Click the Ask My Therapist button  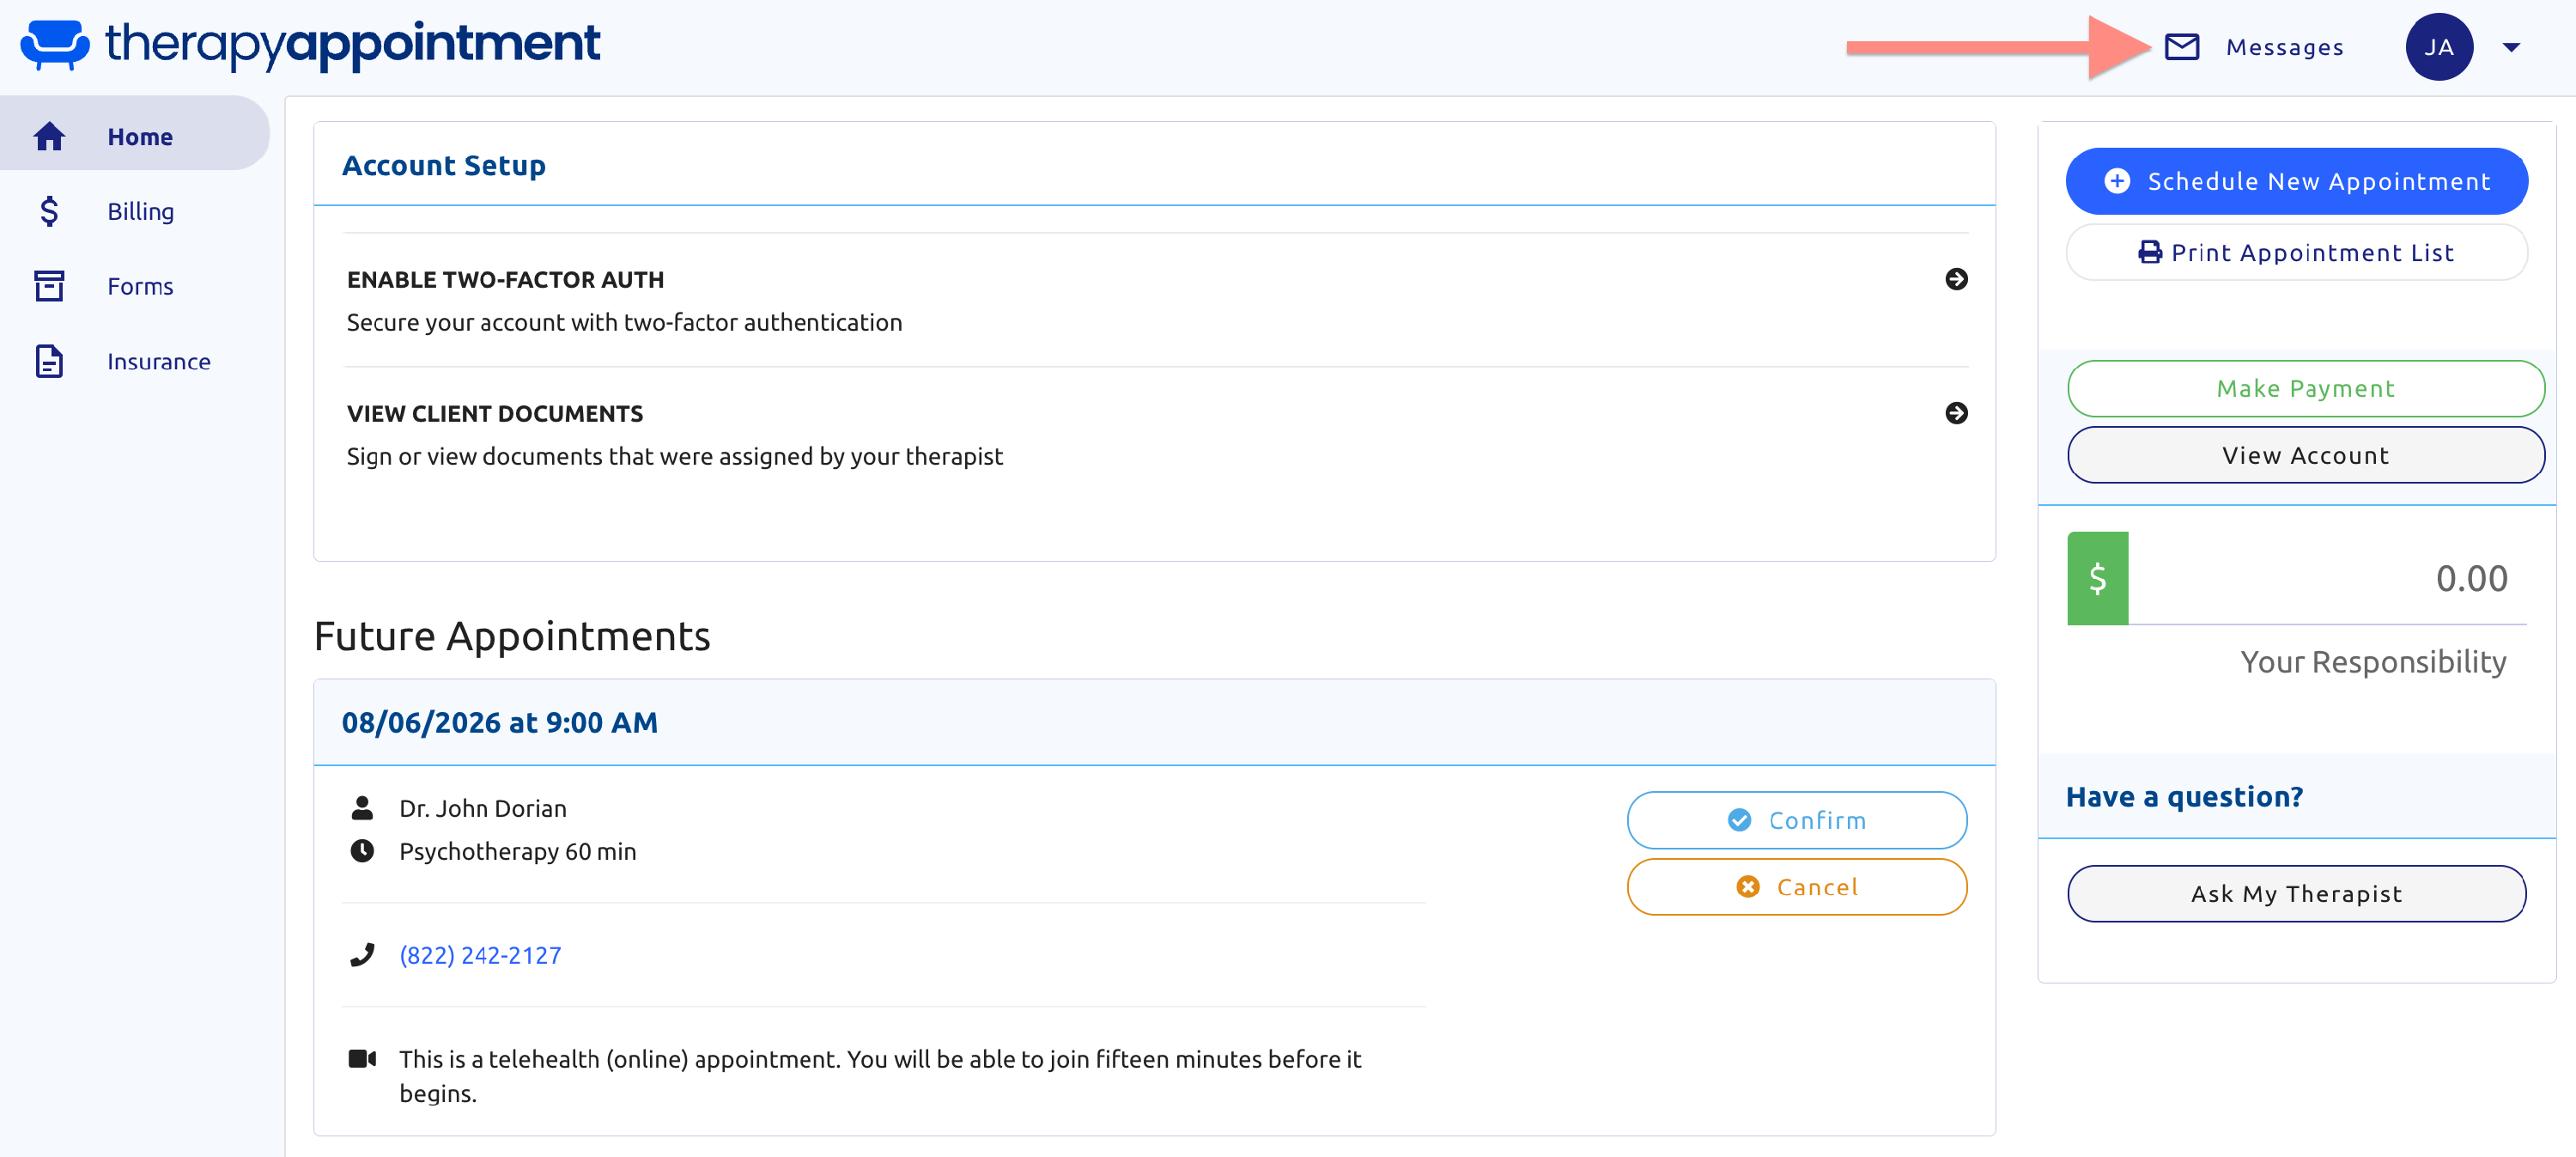[2296, 893]
